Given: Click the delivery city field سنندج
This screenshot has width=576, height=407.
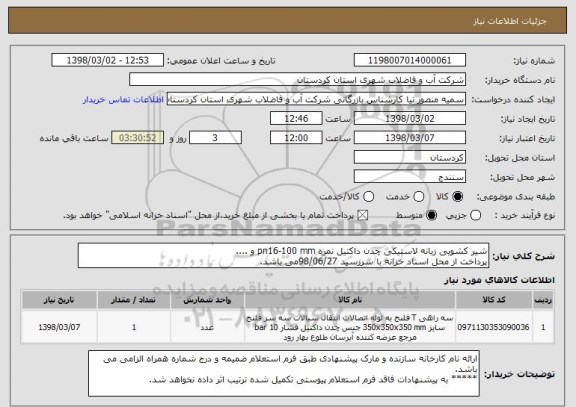Looking at the screenshot, I should tap(410, 177).
